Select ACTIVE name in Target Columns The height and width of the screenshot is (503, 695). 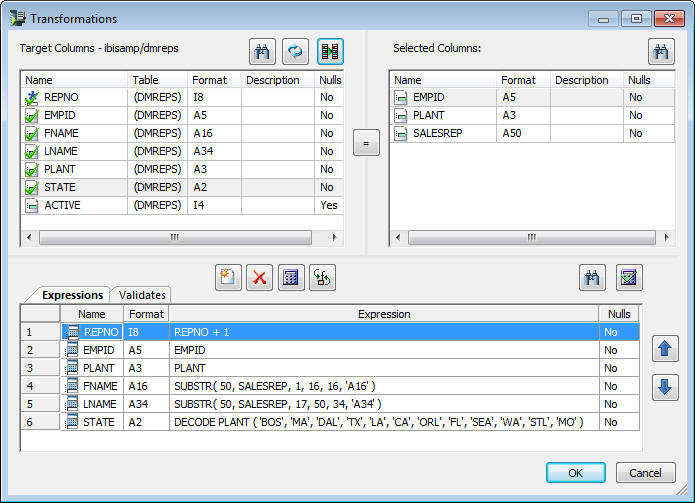[x=62, y=205]
